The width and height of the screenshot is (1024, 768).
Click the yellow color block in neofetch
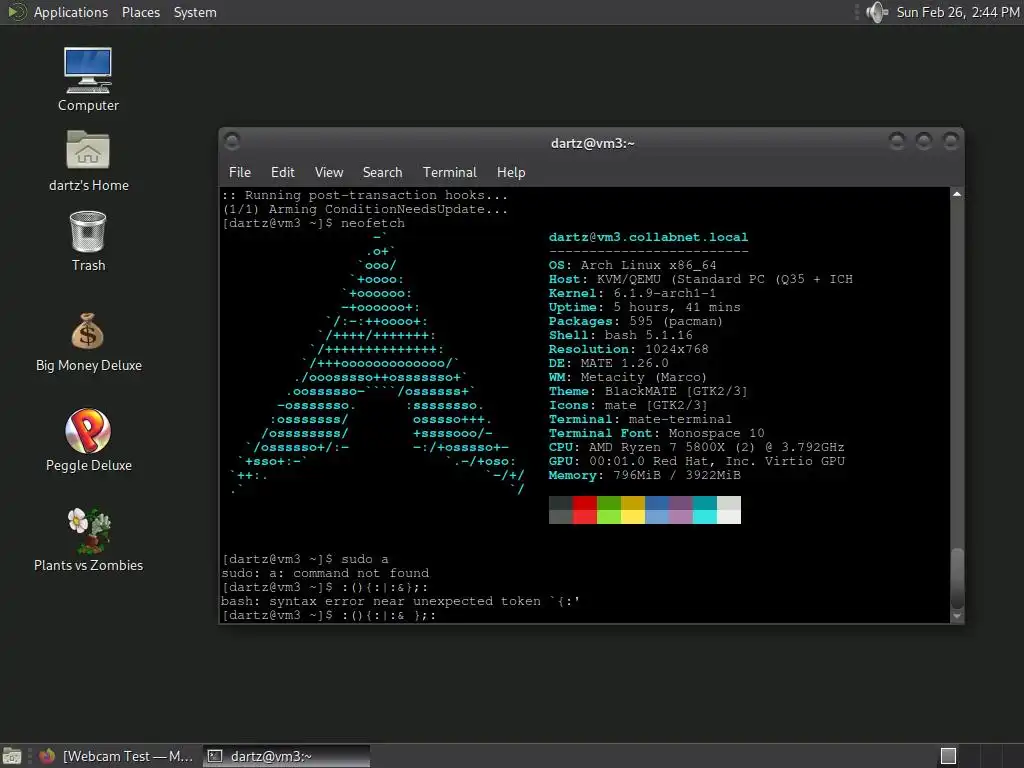tap(633, 509)
